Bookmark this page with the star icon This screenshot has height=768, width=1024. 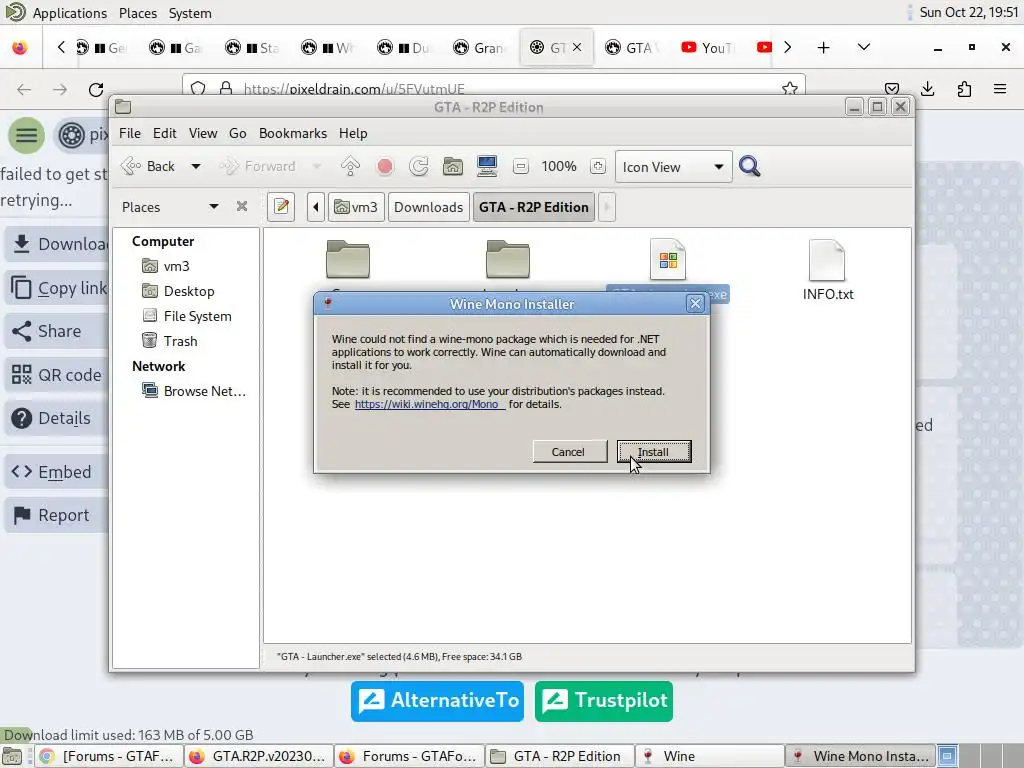(790, 89)
